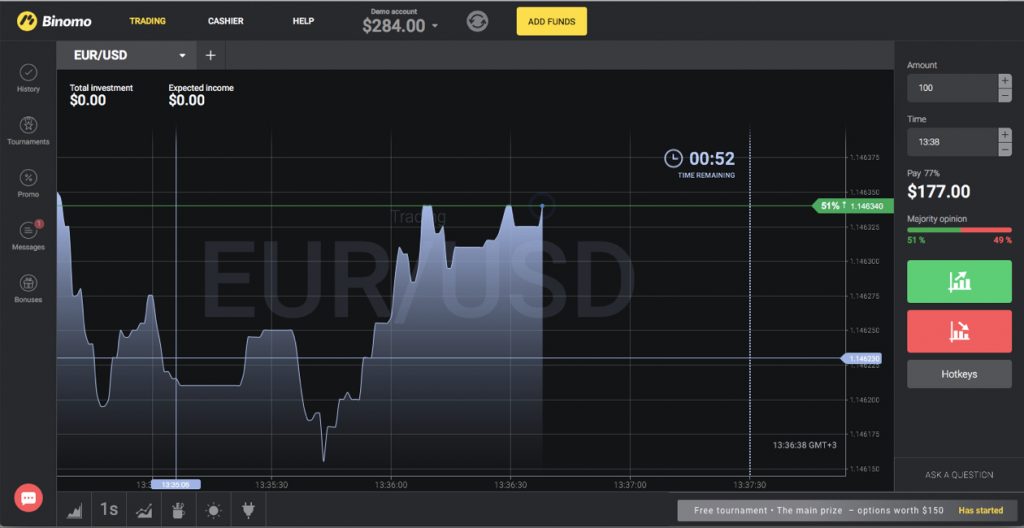1024x528 pixels.
Task: Click the Amount input field
Action: [952, 88]
